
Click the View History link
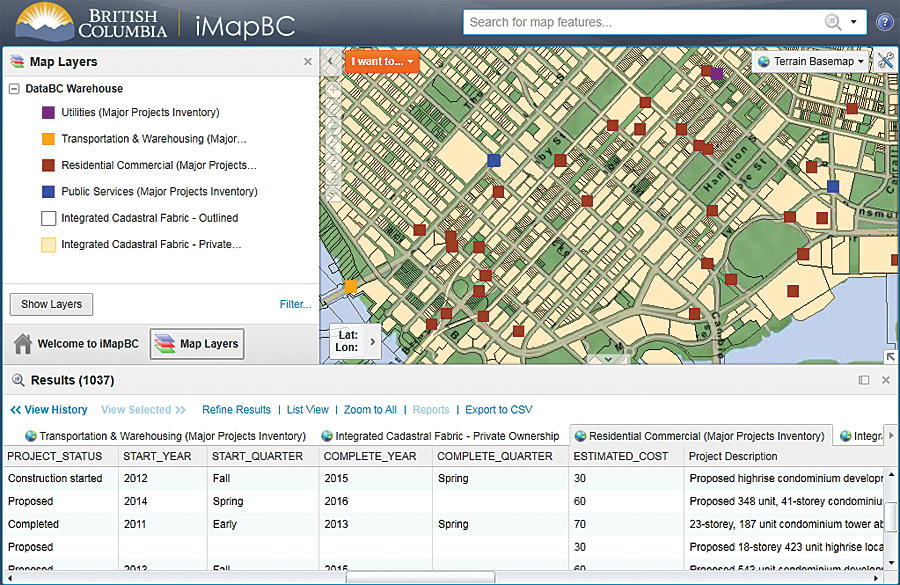(49, 410)
